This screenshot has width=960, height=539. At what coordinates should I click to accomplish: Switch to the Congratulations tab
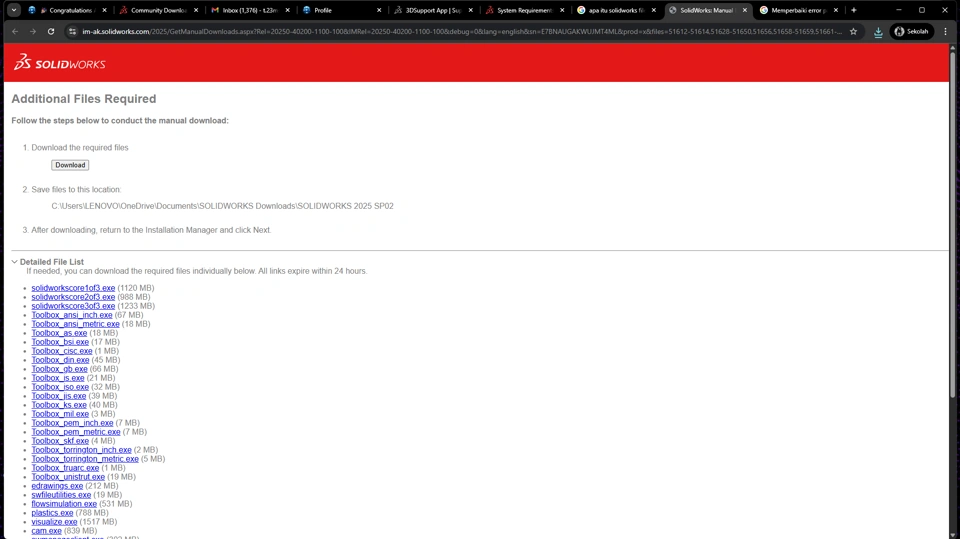click(x=67, y=10)
